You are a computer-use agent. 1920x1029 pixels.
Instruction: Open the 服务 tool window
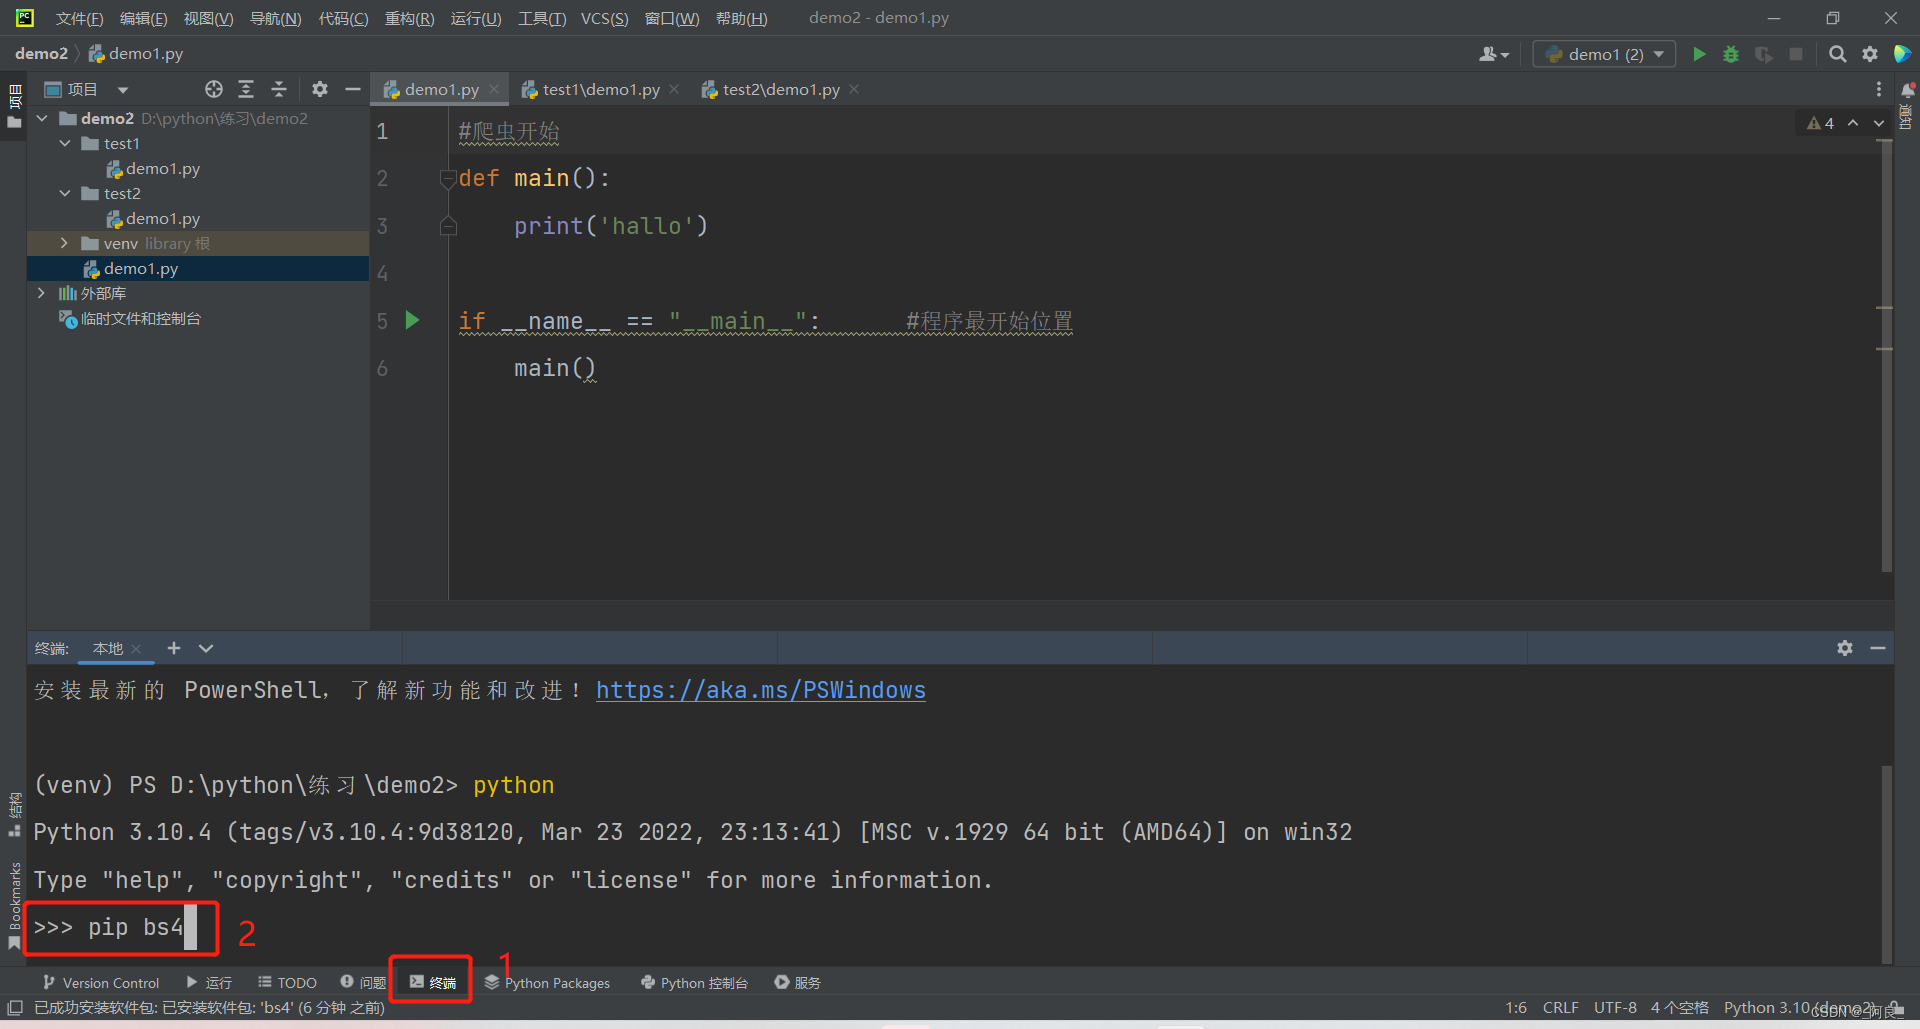pos(798,983)
